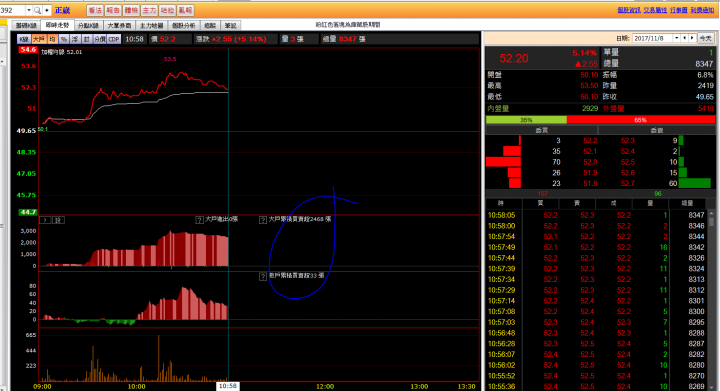
Task: Go to previous date with left arrow
Action: pyautogui.click(x=685, y=38)
